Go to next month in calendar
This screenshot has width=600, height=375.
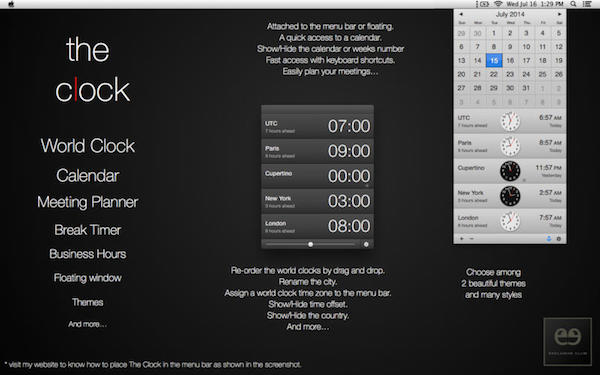(x=559, y=14)
